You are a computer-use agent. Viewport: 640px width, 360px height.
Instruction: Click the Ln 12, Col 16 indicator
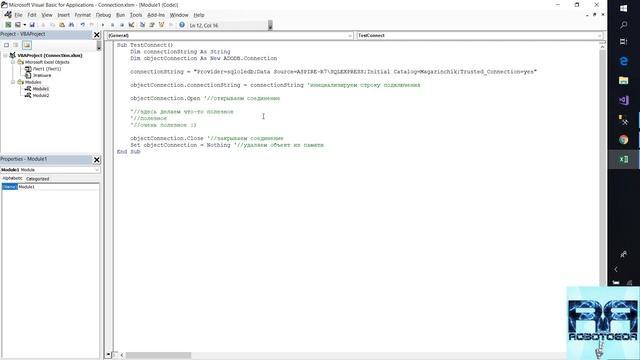pyautogui.click(x=204, y=25)
